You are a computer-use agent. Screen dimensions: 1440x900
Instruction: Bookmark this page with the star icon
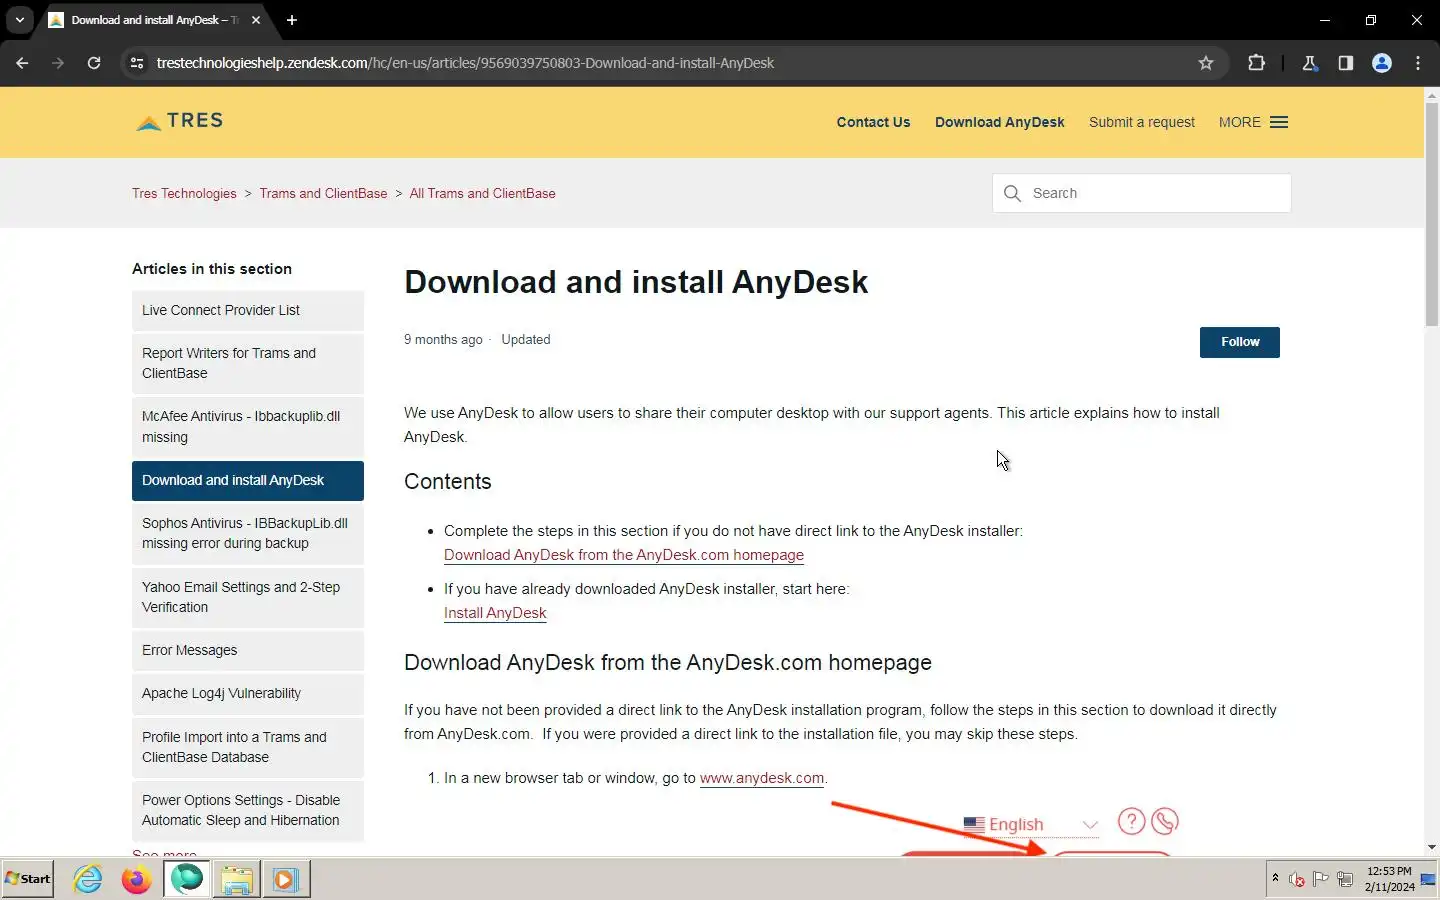pyautogui.click(x=1206, y=63)
